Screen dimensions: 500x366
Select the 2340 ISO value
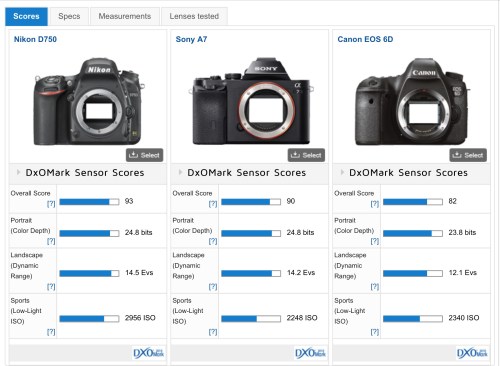tap(464, 318)
